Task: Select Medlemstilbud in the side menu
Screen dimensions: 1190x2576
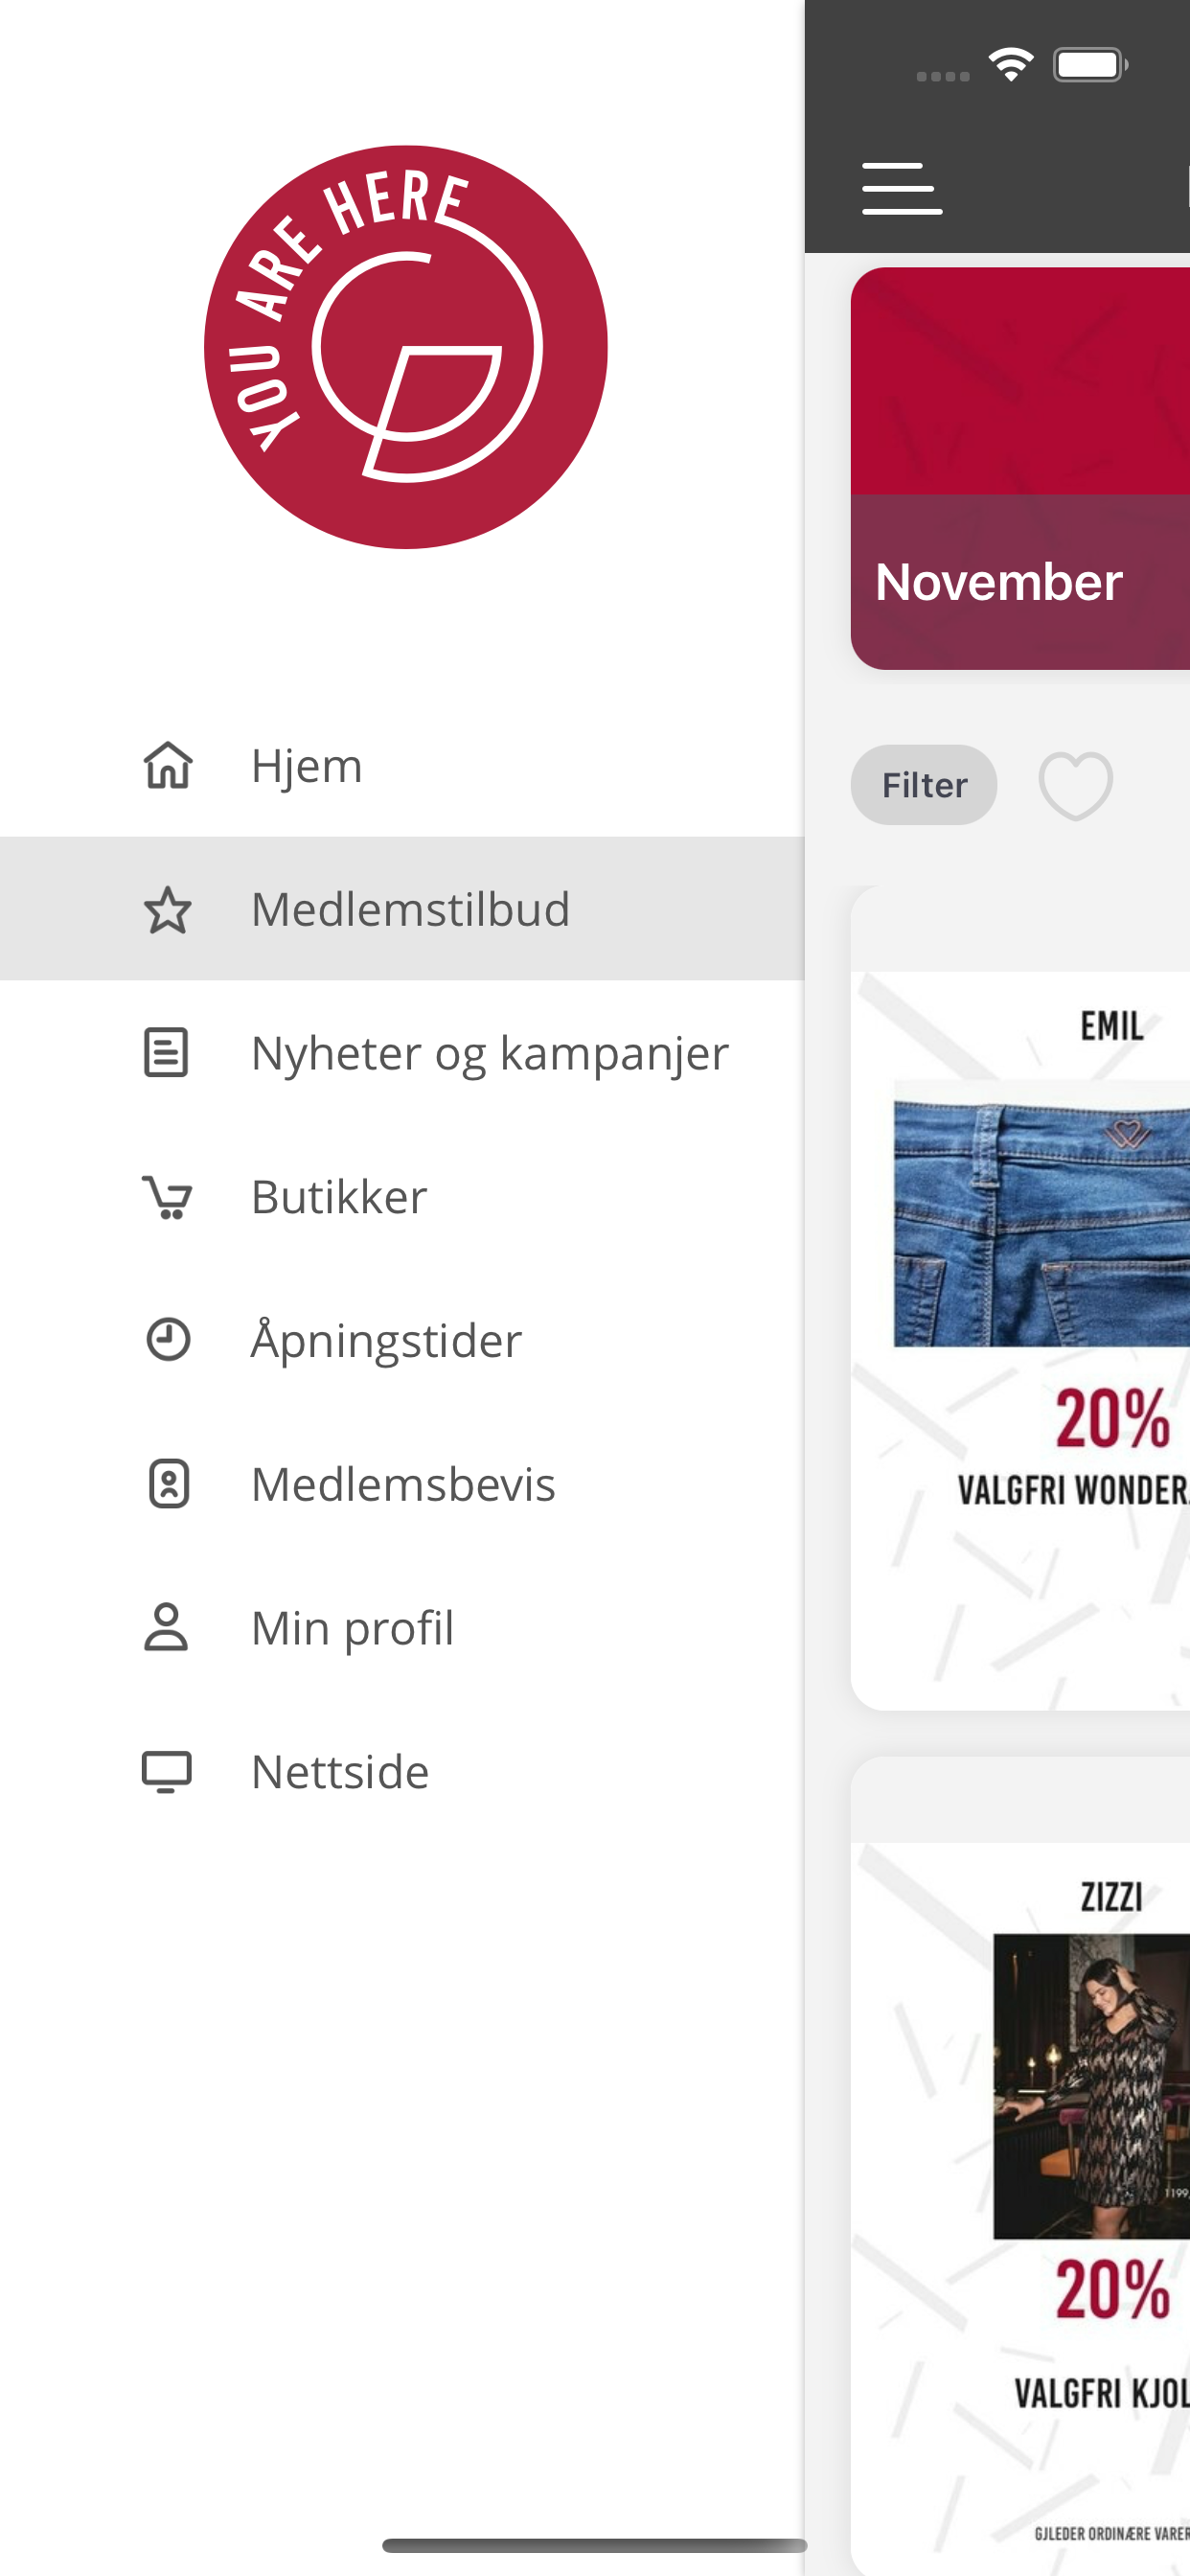Action: tap(410, 910)
